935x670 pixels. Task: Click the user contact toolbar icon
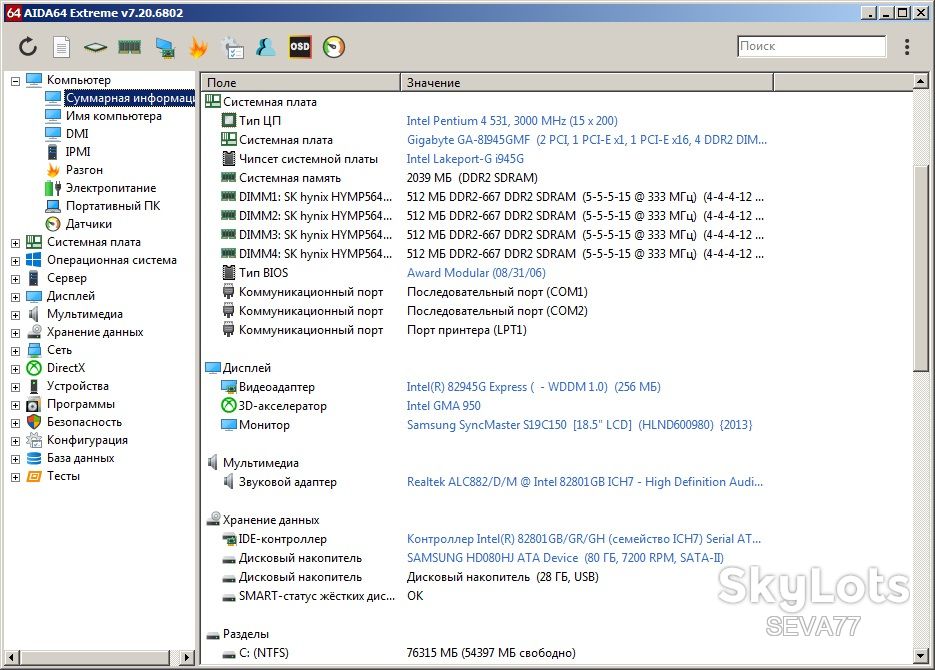tap(265, 46)
